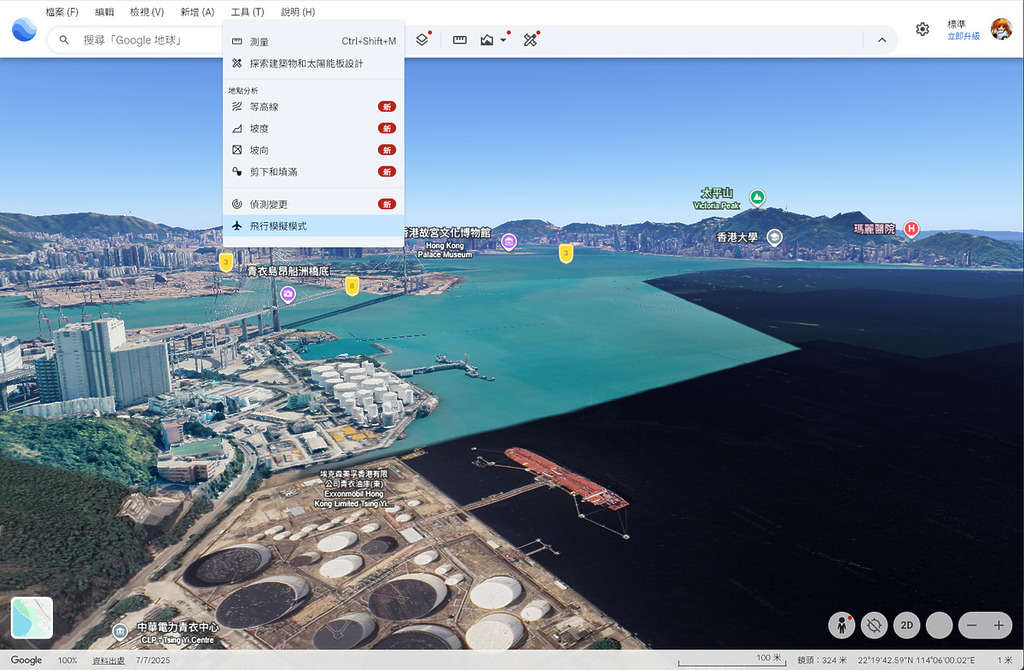
Task: Open the minimap thumbnail at bottom left
Action: click(32, 618)
